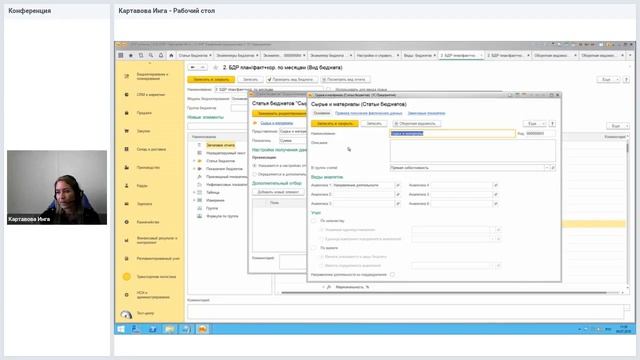Click Записать in the Сырье и материалы dialog
Viewport: 640px width, 360px height.
374,124
